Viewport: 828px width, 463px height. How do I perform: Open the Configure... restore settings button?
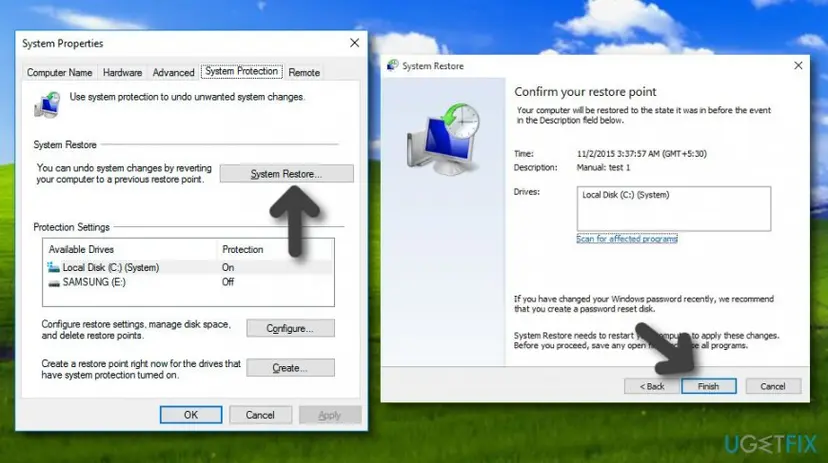(290, 328)
